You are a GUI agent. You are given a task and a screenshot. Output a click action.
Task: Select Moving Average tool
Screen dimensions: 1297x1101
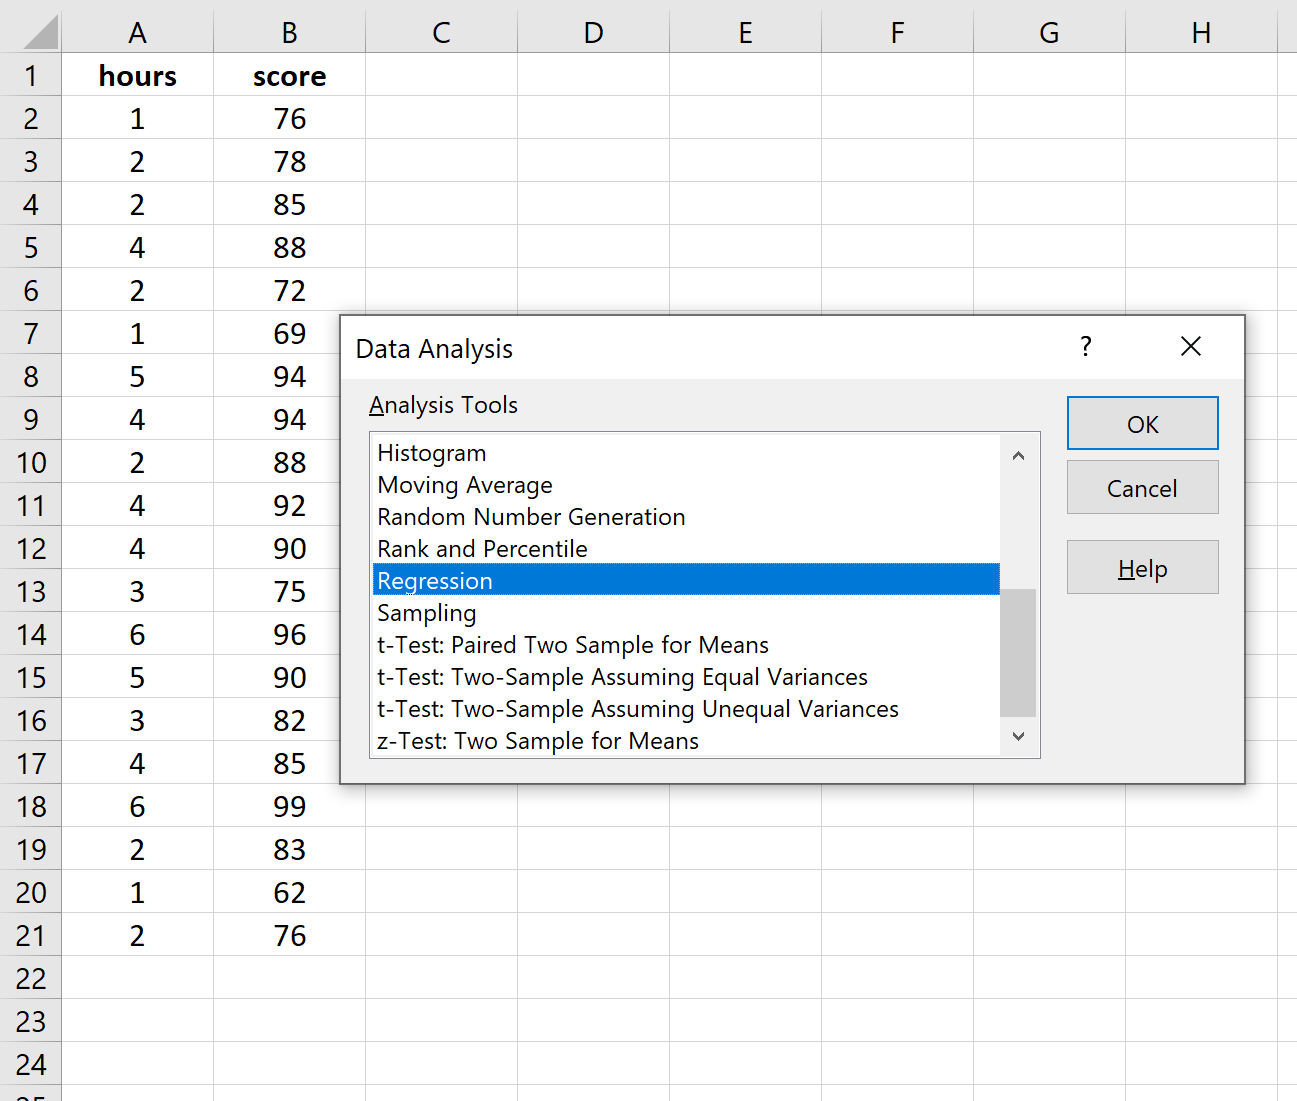point(686,485)
